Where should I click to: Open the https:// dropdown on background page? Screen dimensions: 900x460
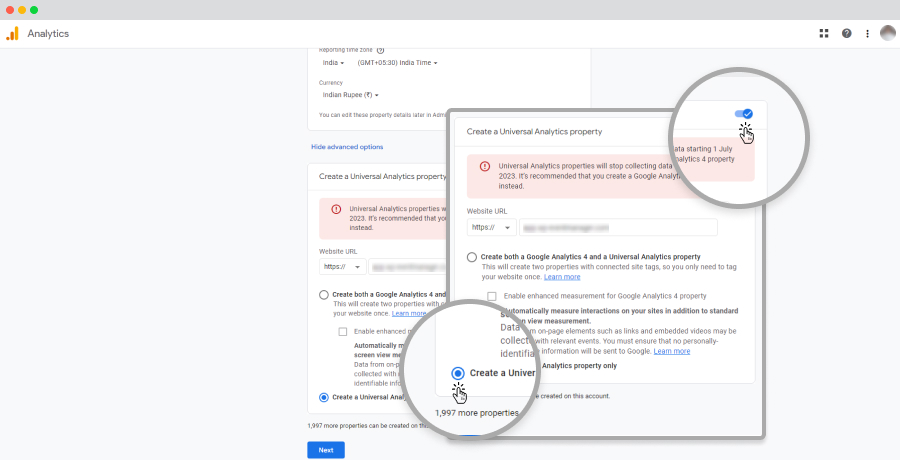point(342,267)
